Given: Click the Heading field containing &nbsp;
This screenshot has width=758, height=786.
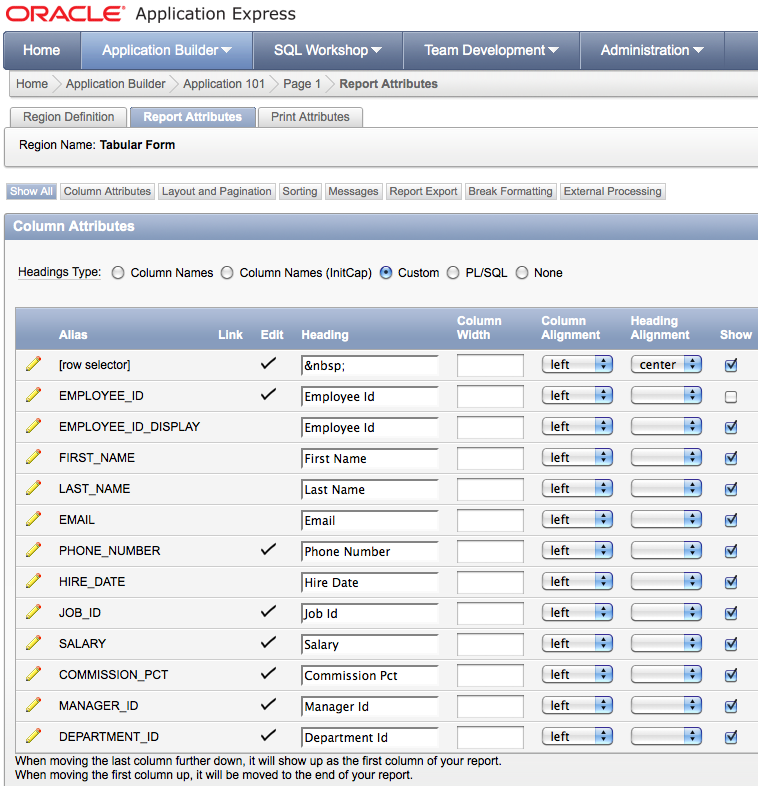Looking at the screenshot, I should 370,365.
